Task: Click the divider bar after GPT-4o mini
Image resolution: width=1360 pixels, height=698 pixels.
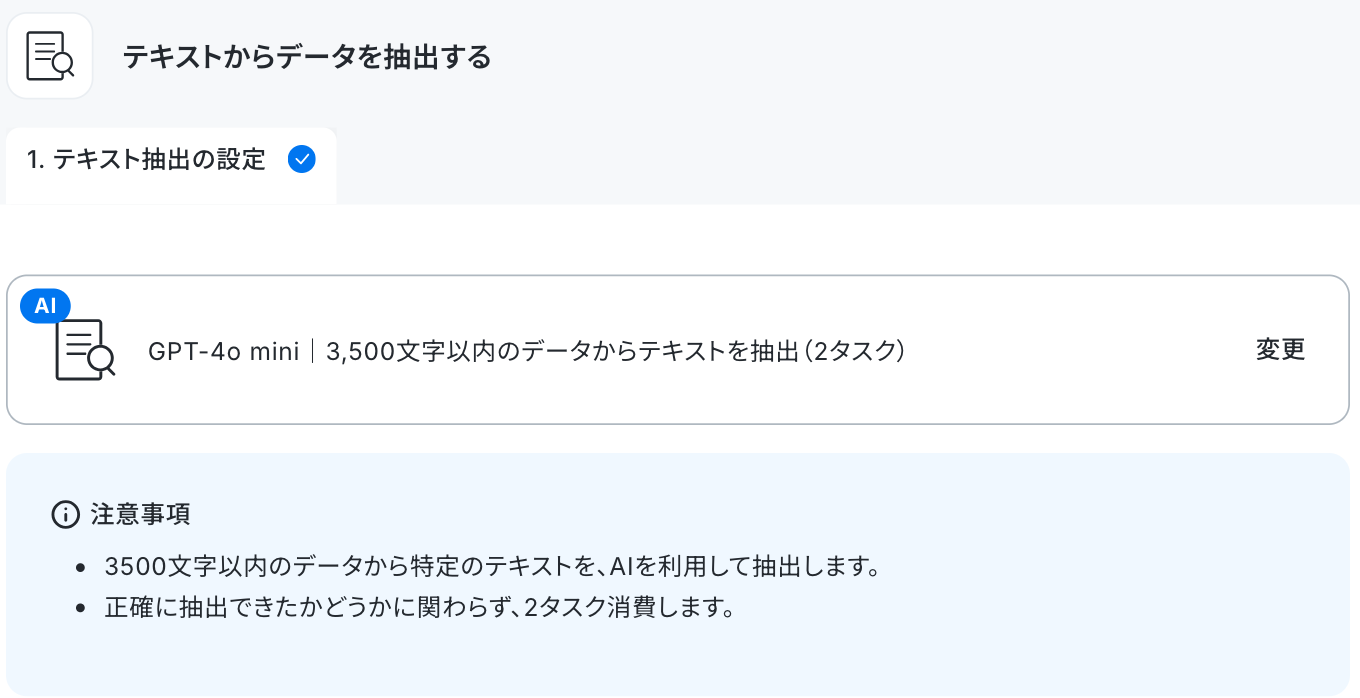Action: (x=313, y=351)
